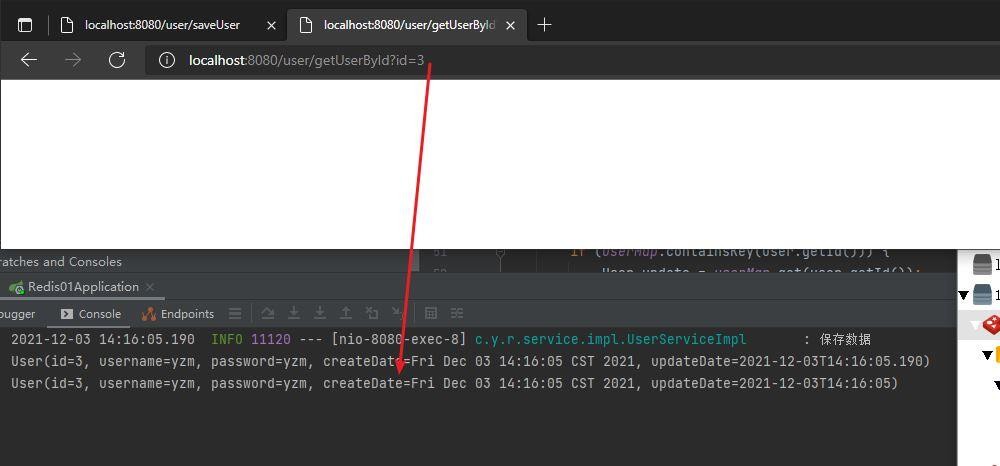
Task: Click the step into icon in debugger toolbar
Action: tap(294, 314)
